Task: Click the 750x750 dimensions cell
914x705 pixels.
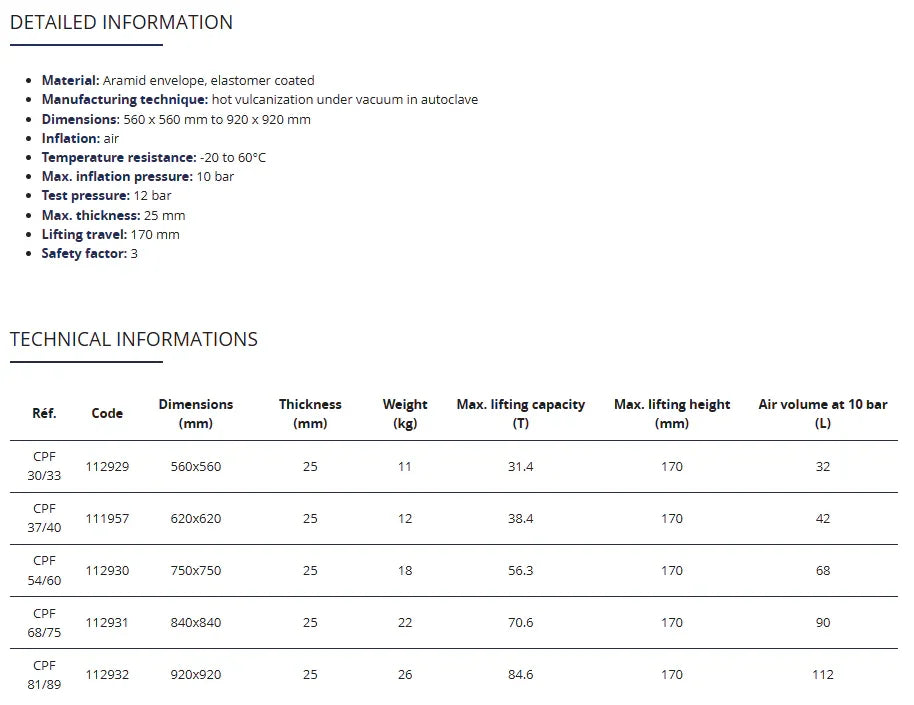Action: click(195, 570)
